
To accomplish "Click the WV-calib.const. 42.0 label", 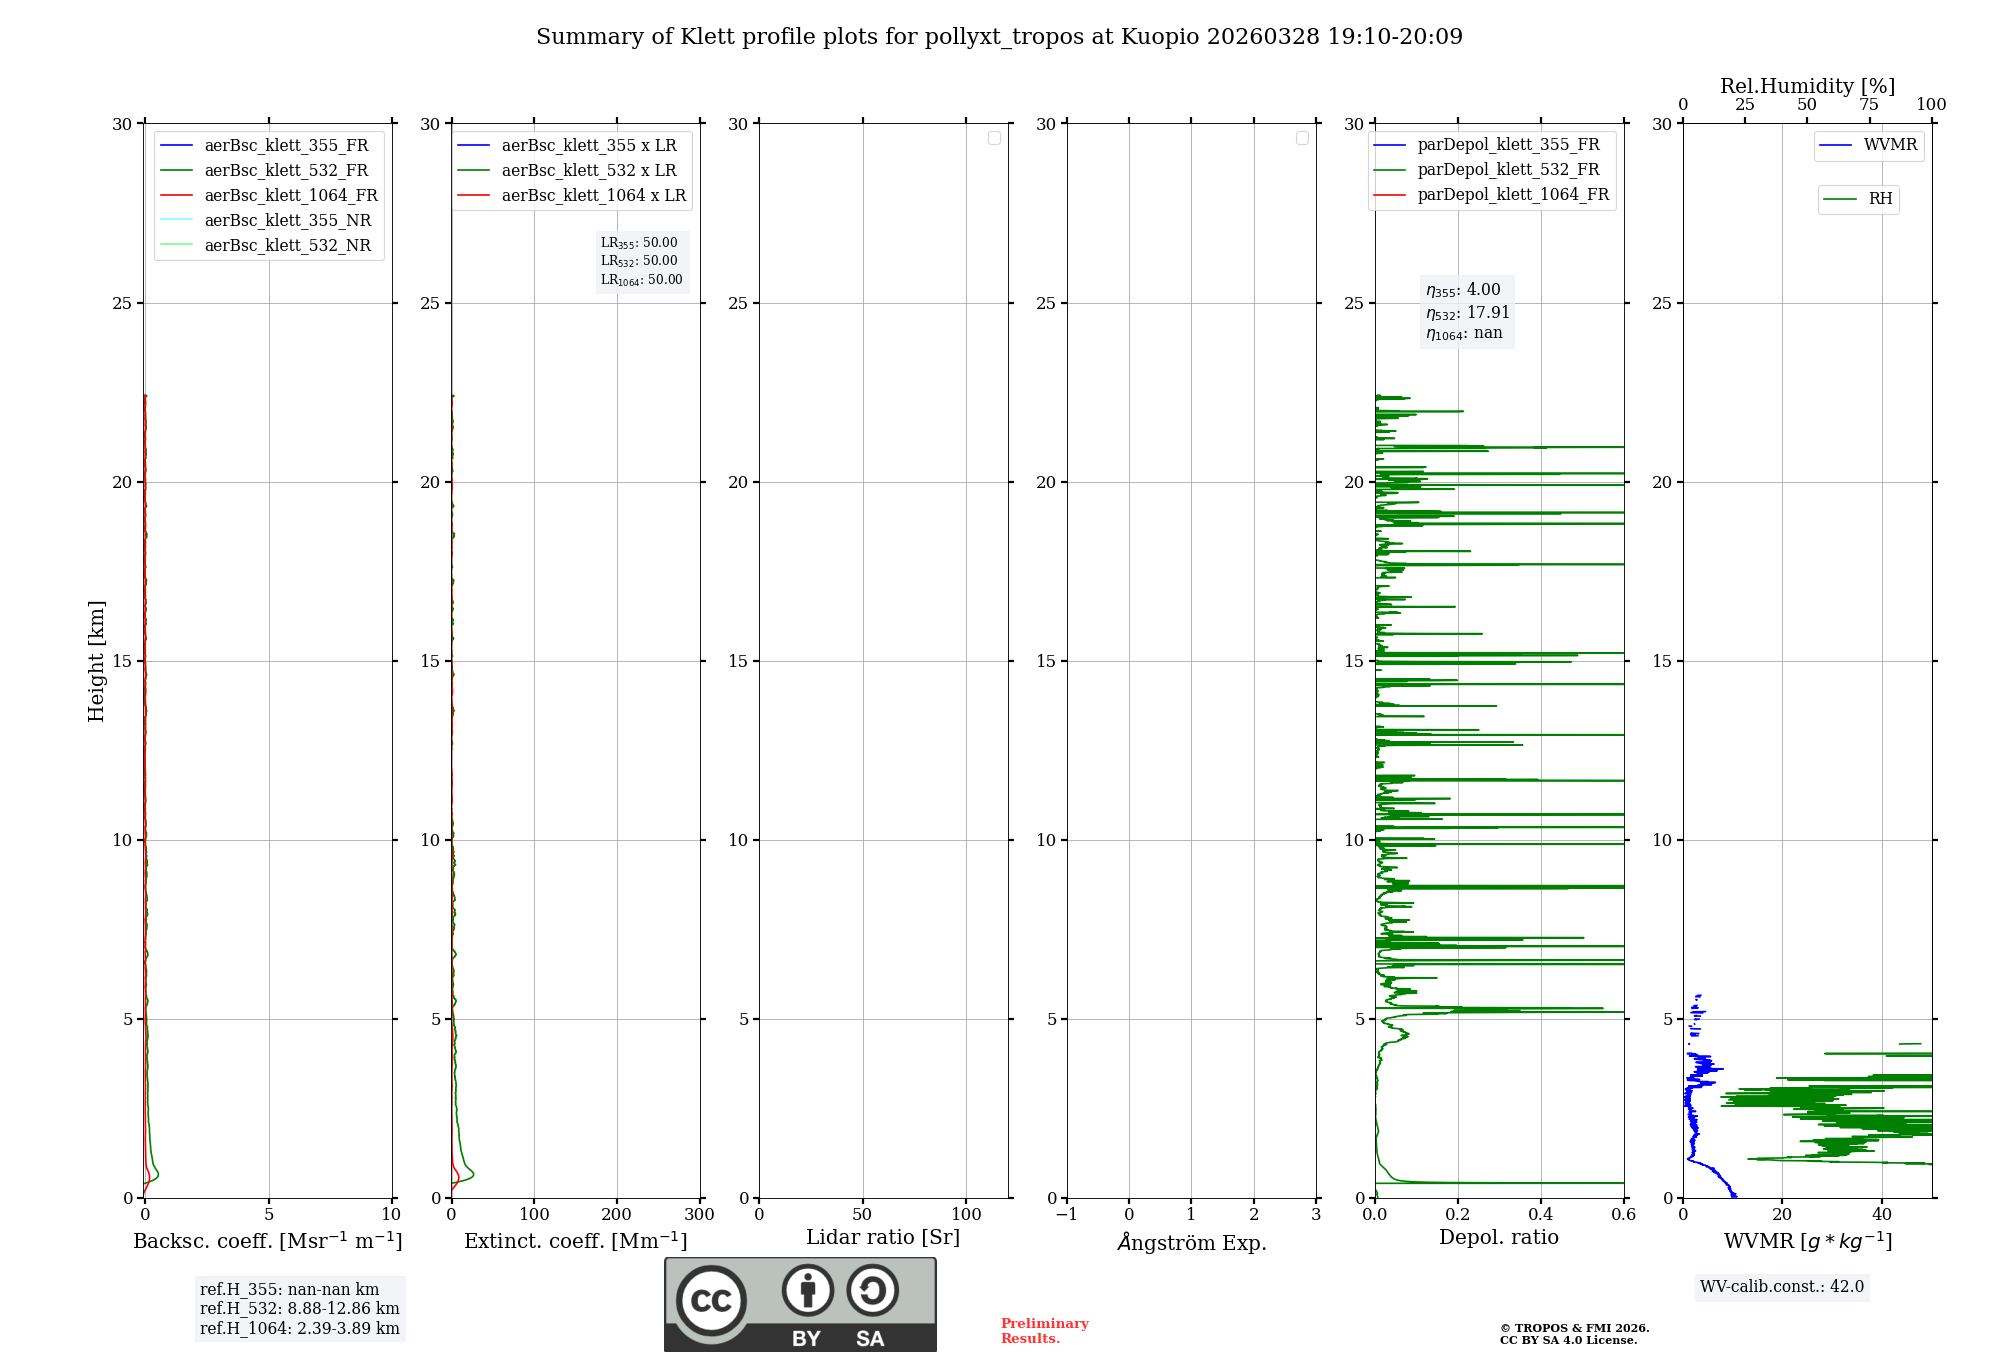I will [x=1782, y=1286].
